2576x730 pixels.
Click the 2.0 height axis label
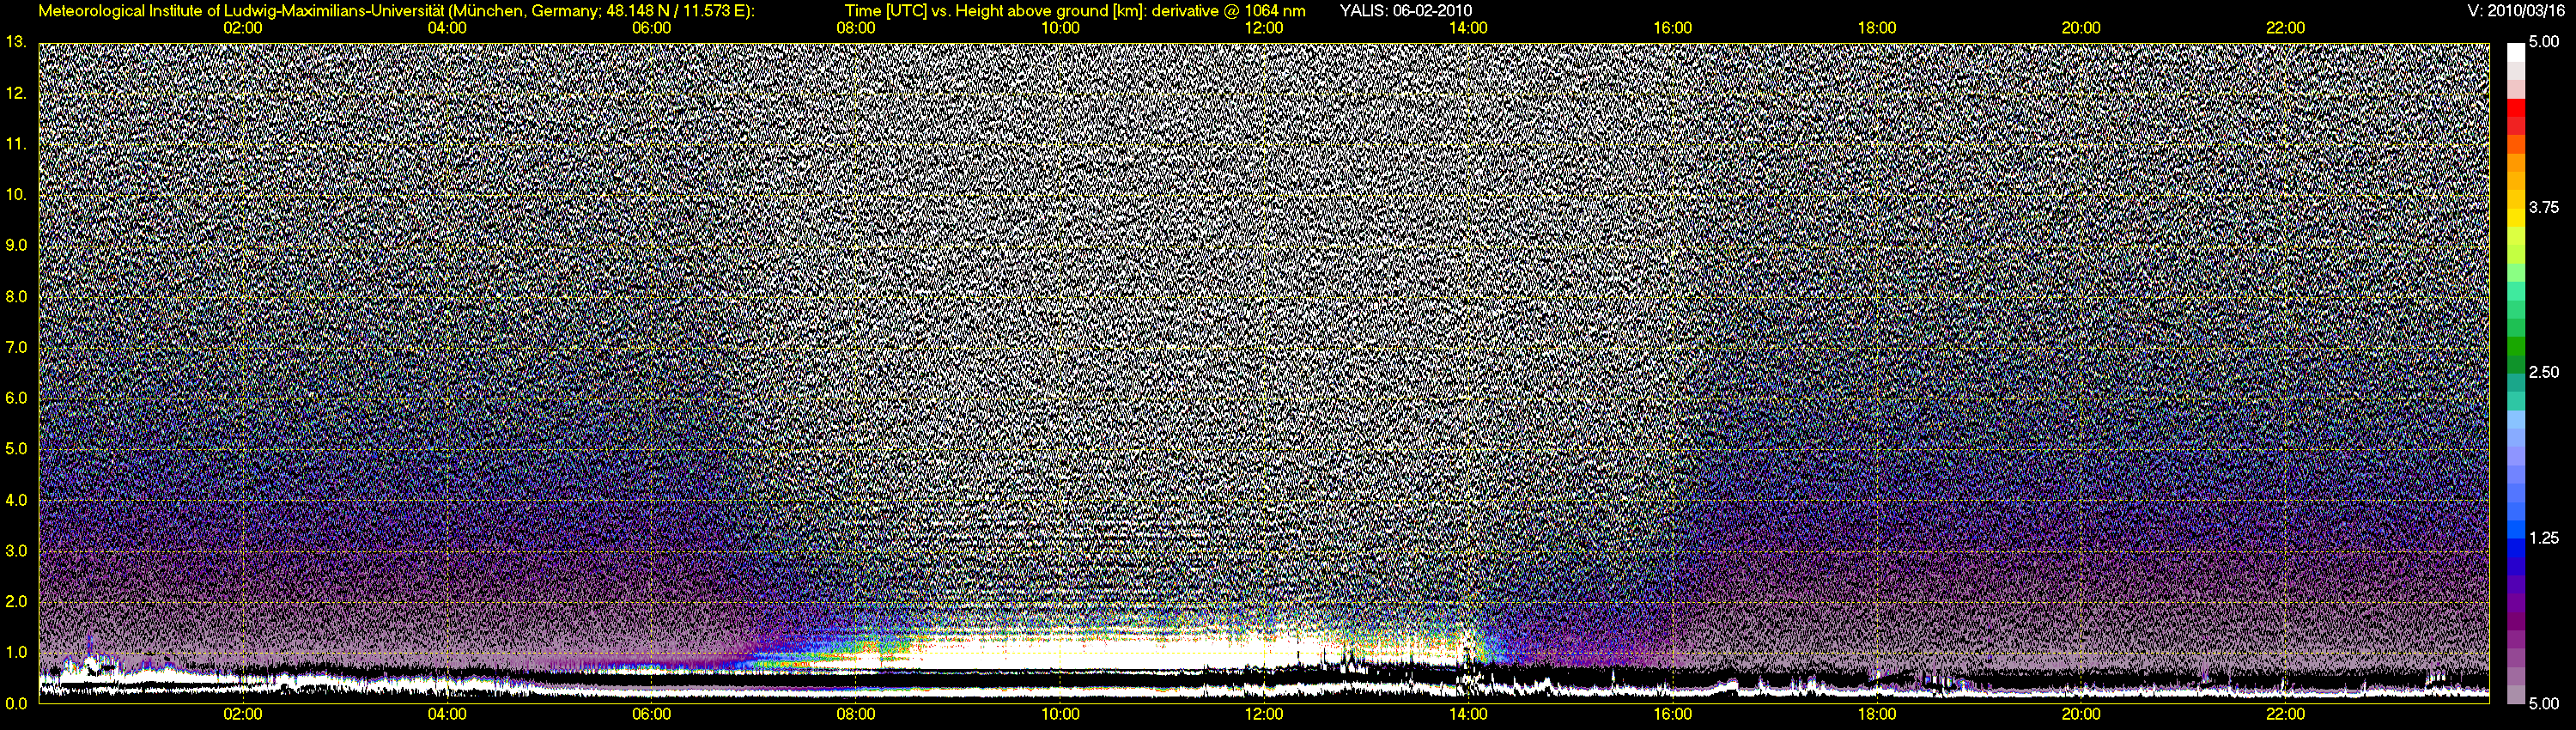pyautogui.click(x=16, y=601)
